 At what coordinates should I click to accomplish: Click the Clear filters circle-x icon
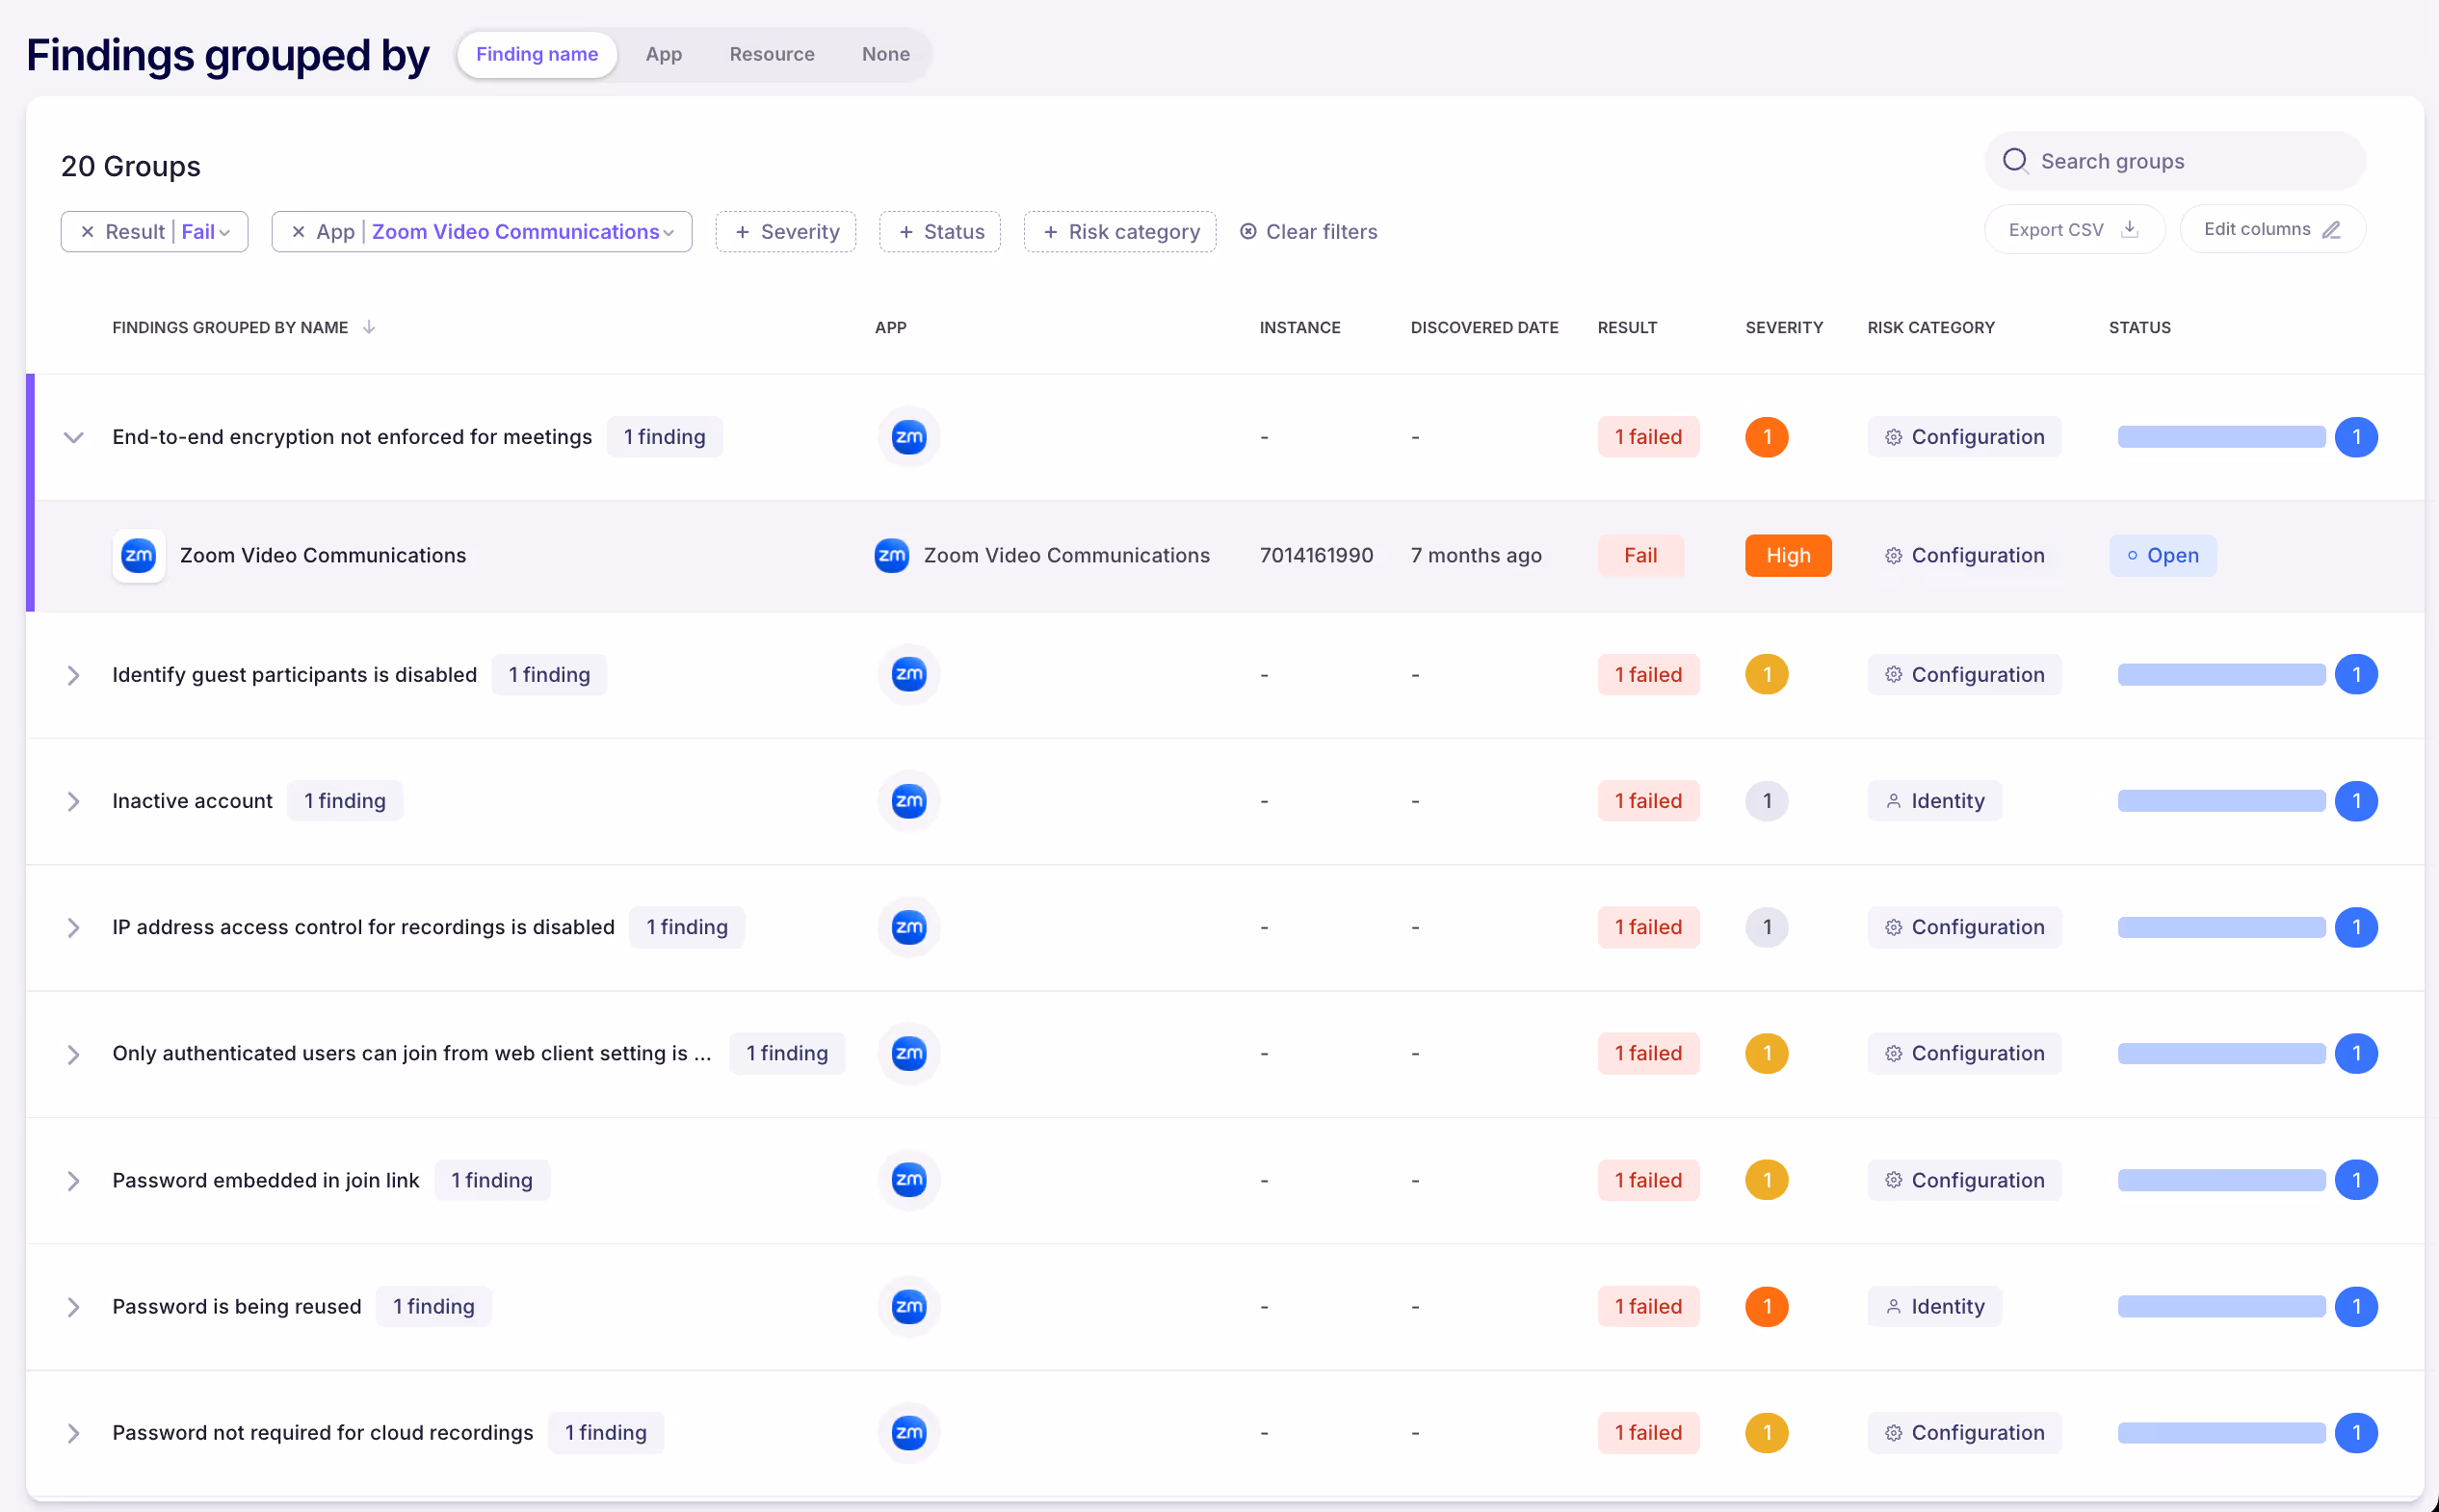click(x=1248, y=232)
